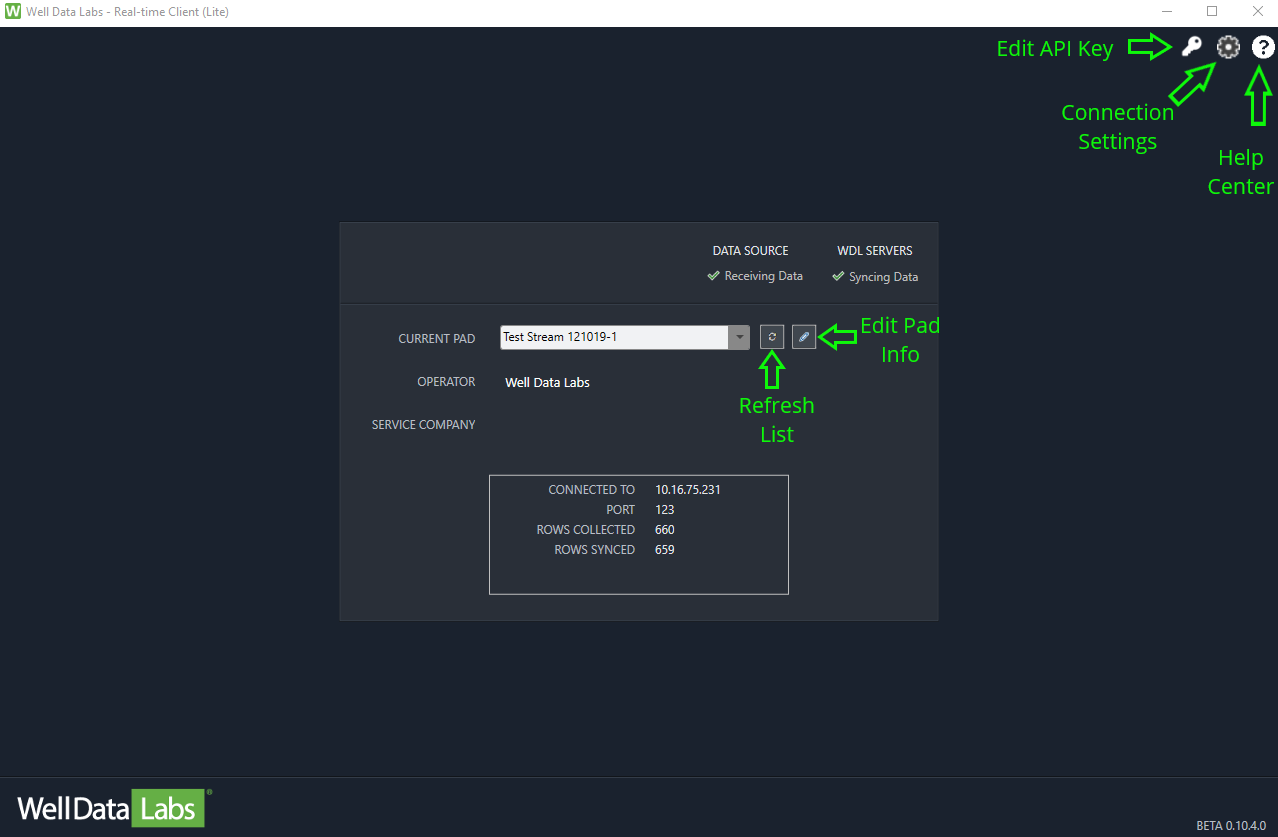Select the Test Stream 121019-1 combo box
This screenshot has height=837, width=1278.
click(625, 337)
